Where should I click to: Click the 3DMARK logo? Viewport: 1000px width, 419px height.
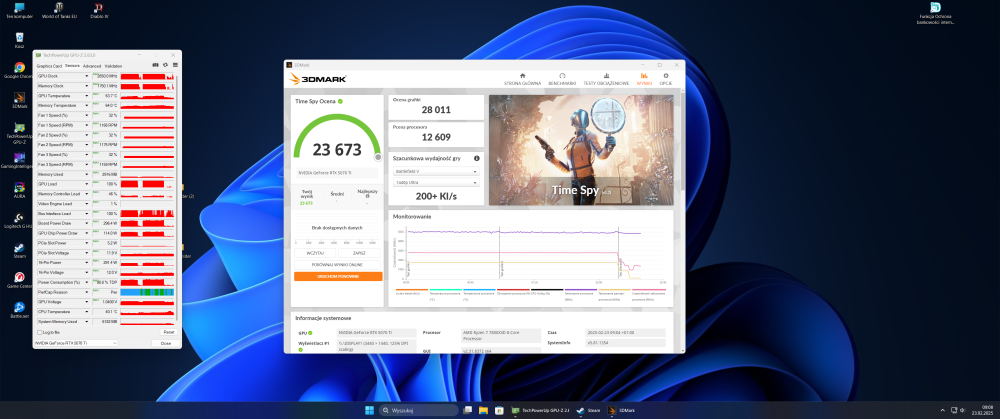[x=318, y=79]
